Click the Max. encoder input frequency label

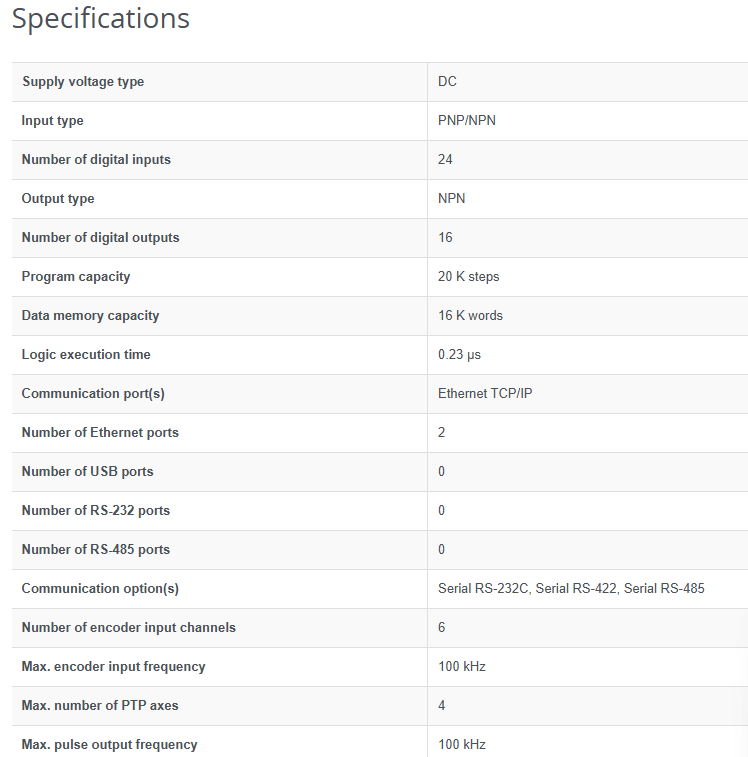pos(113,667)
